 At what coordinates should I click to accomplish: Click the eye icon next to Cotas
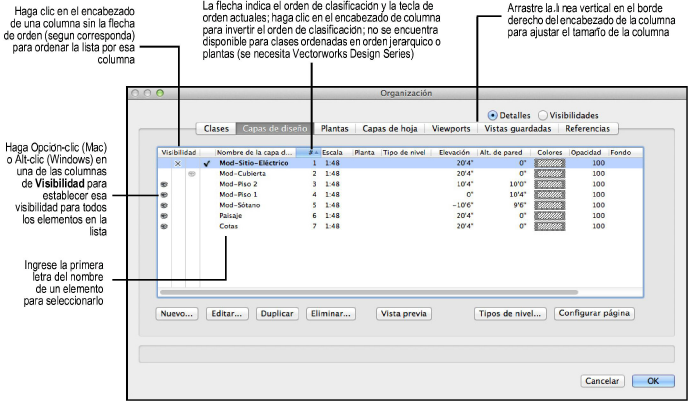click(164, 227)
